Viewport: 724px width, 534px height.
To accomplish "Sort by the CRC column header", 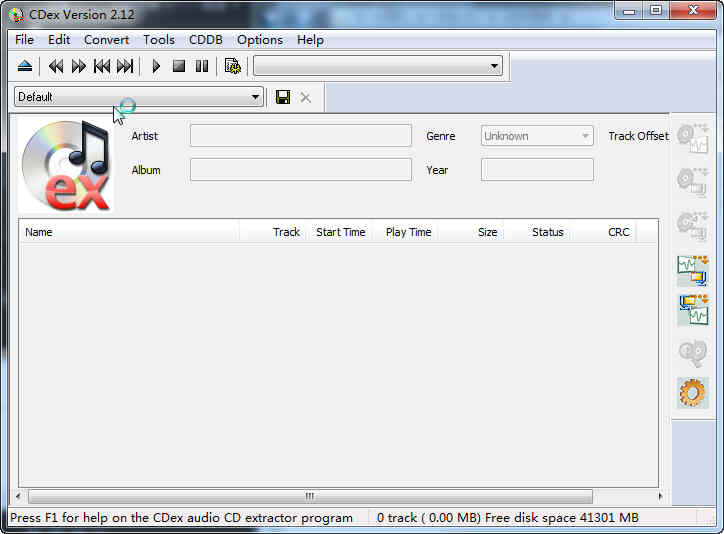I will (604, 232).
